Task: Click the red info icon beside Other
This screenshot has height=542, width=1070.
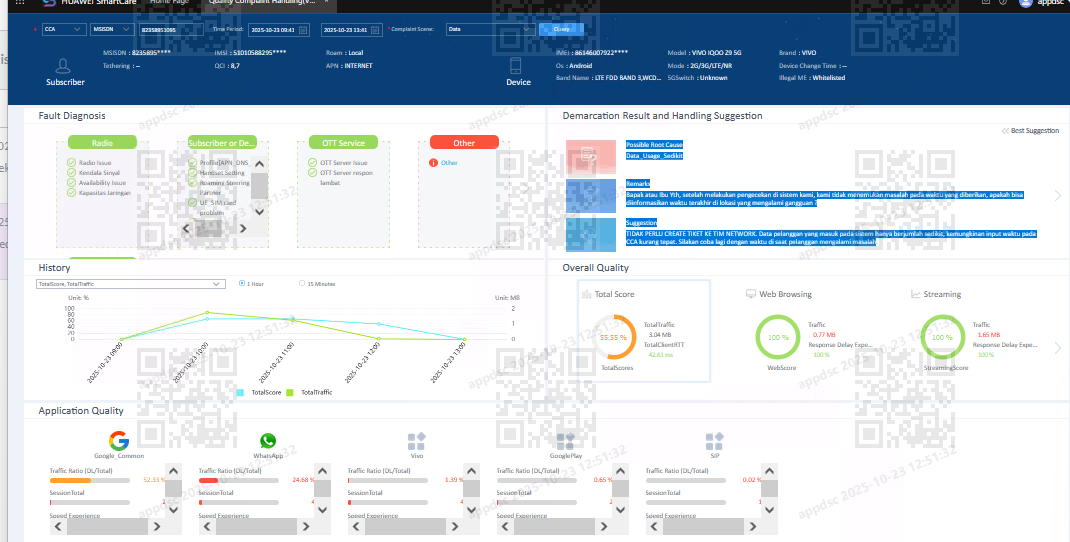Action: click(x=433, y=162)
